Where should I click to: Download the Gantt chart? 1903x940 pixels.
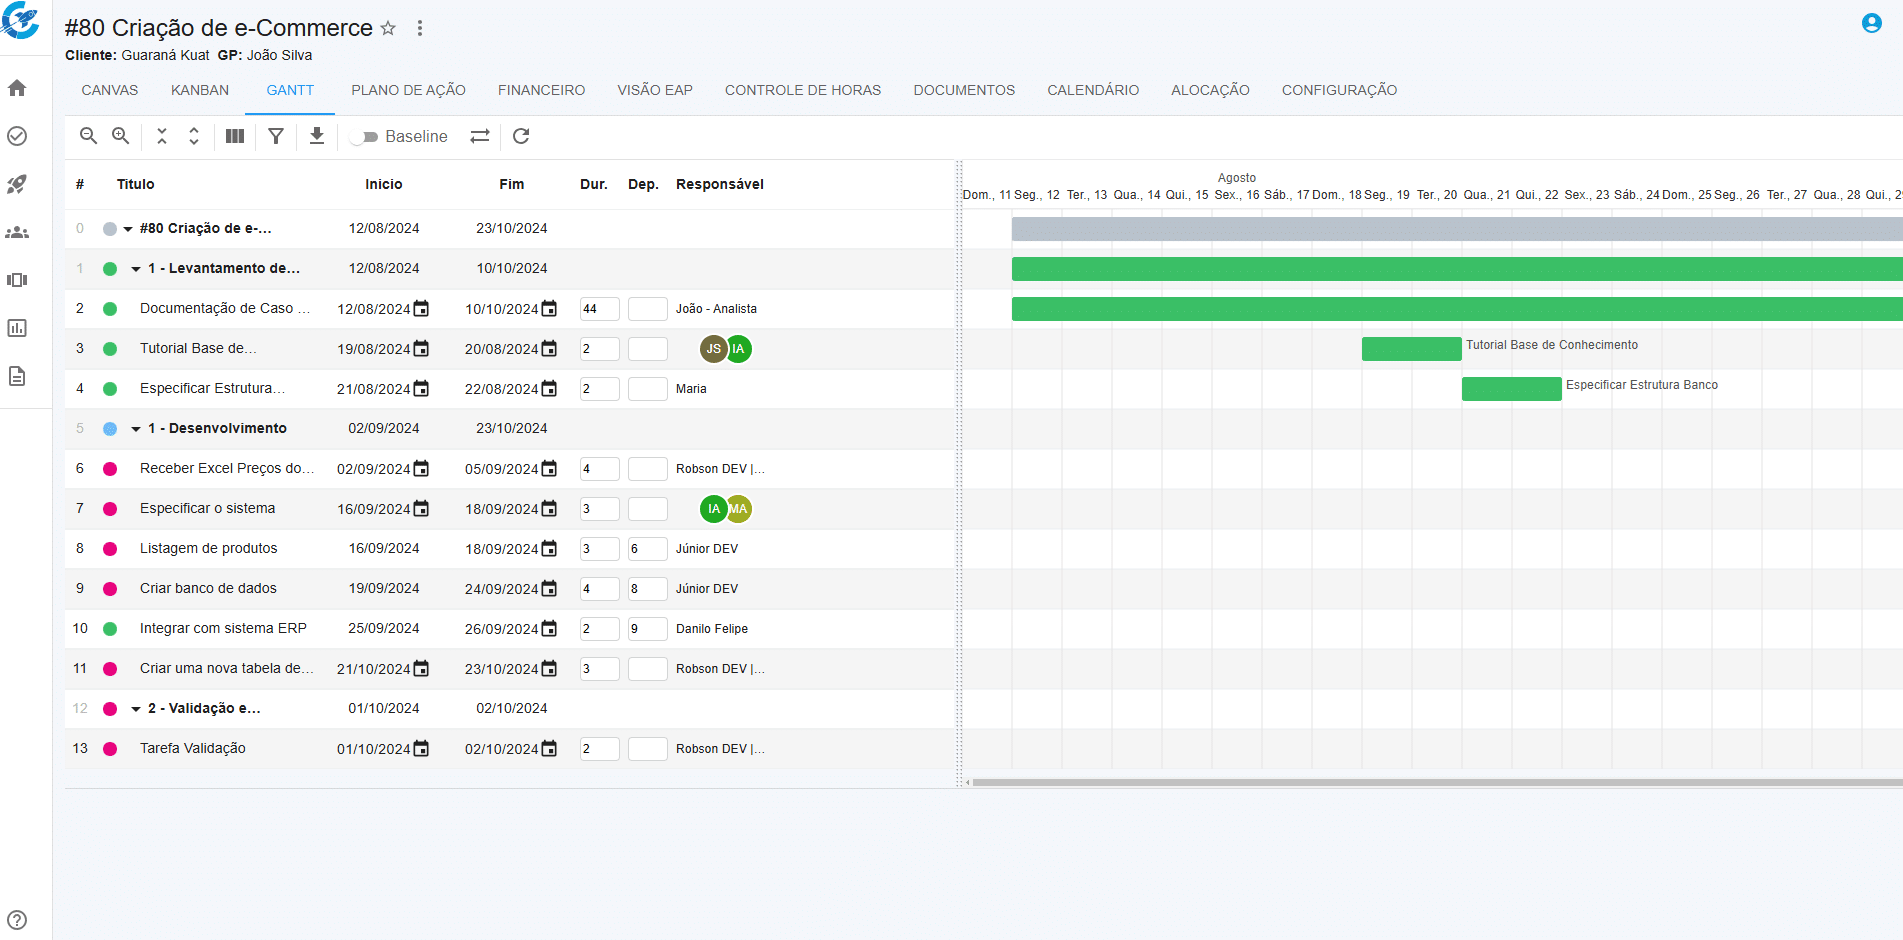tap(317, 136)
